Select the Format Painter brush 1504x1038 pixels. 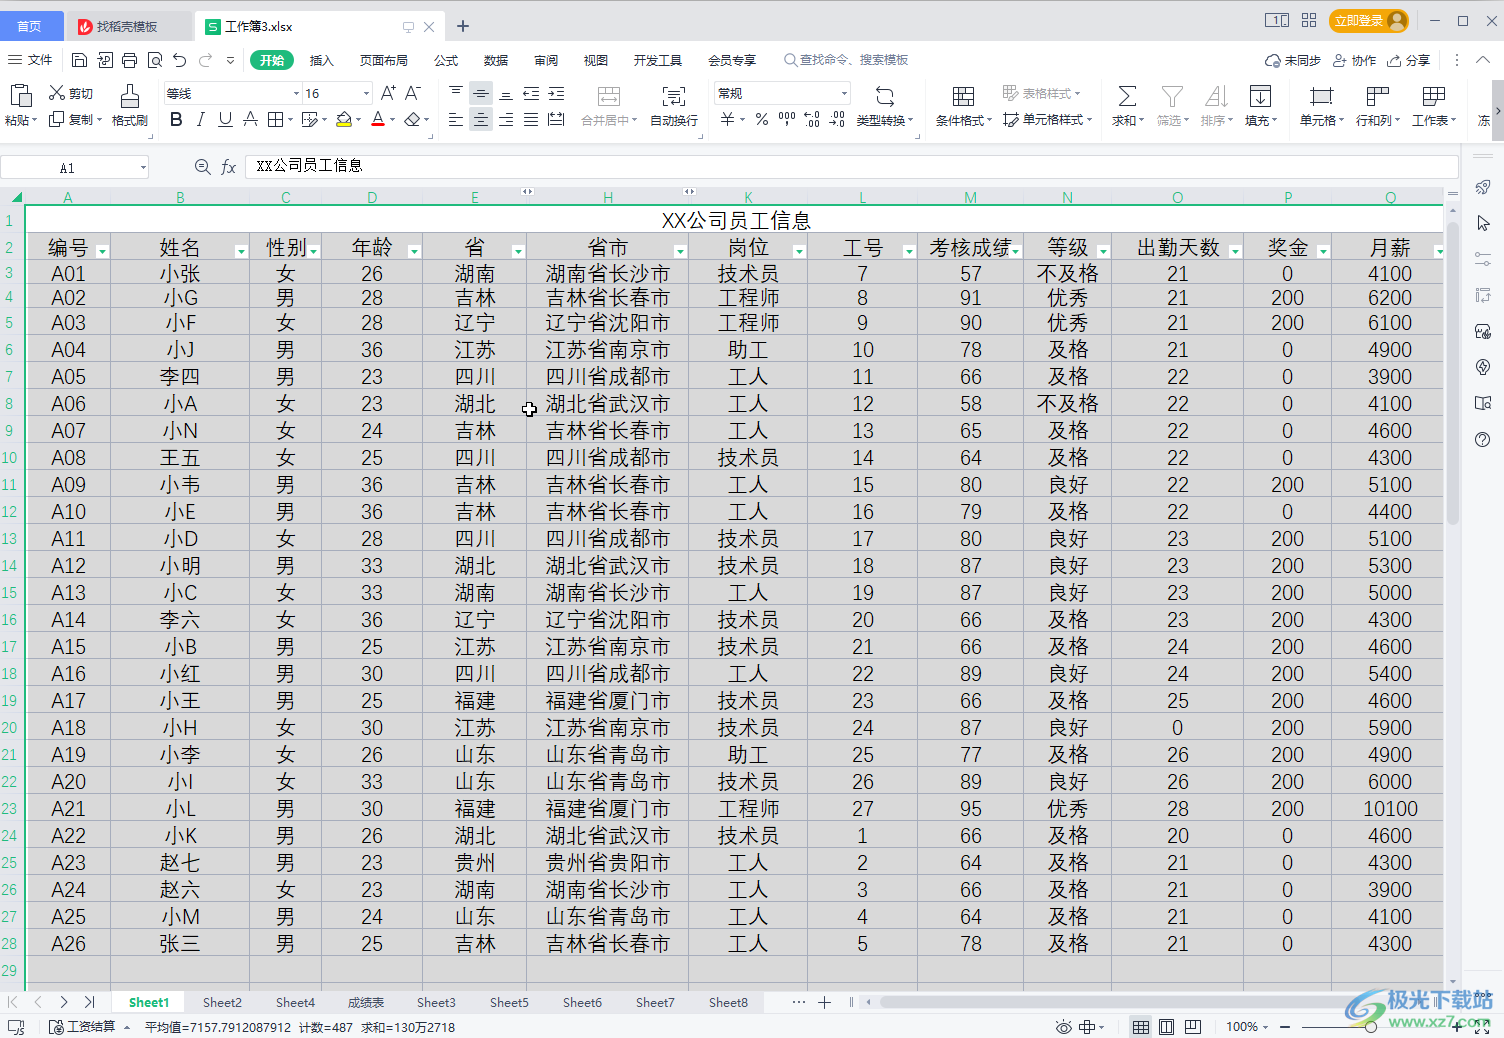coord(130,96)
